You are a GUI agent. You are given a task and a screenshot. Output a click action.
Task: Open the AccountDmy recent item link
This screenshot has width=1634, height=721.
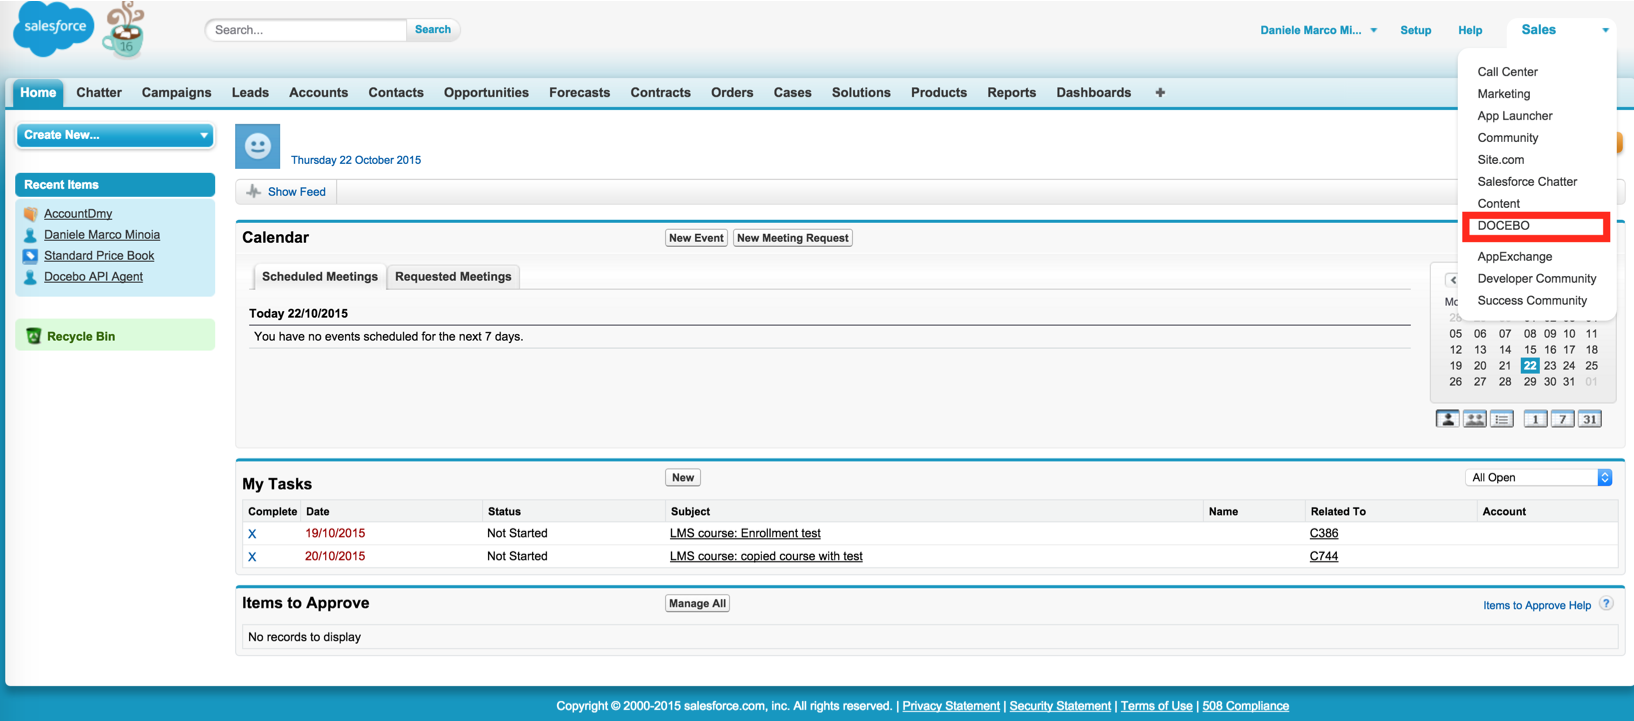[78, 214]
